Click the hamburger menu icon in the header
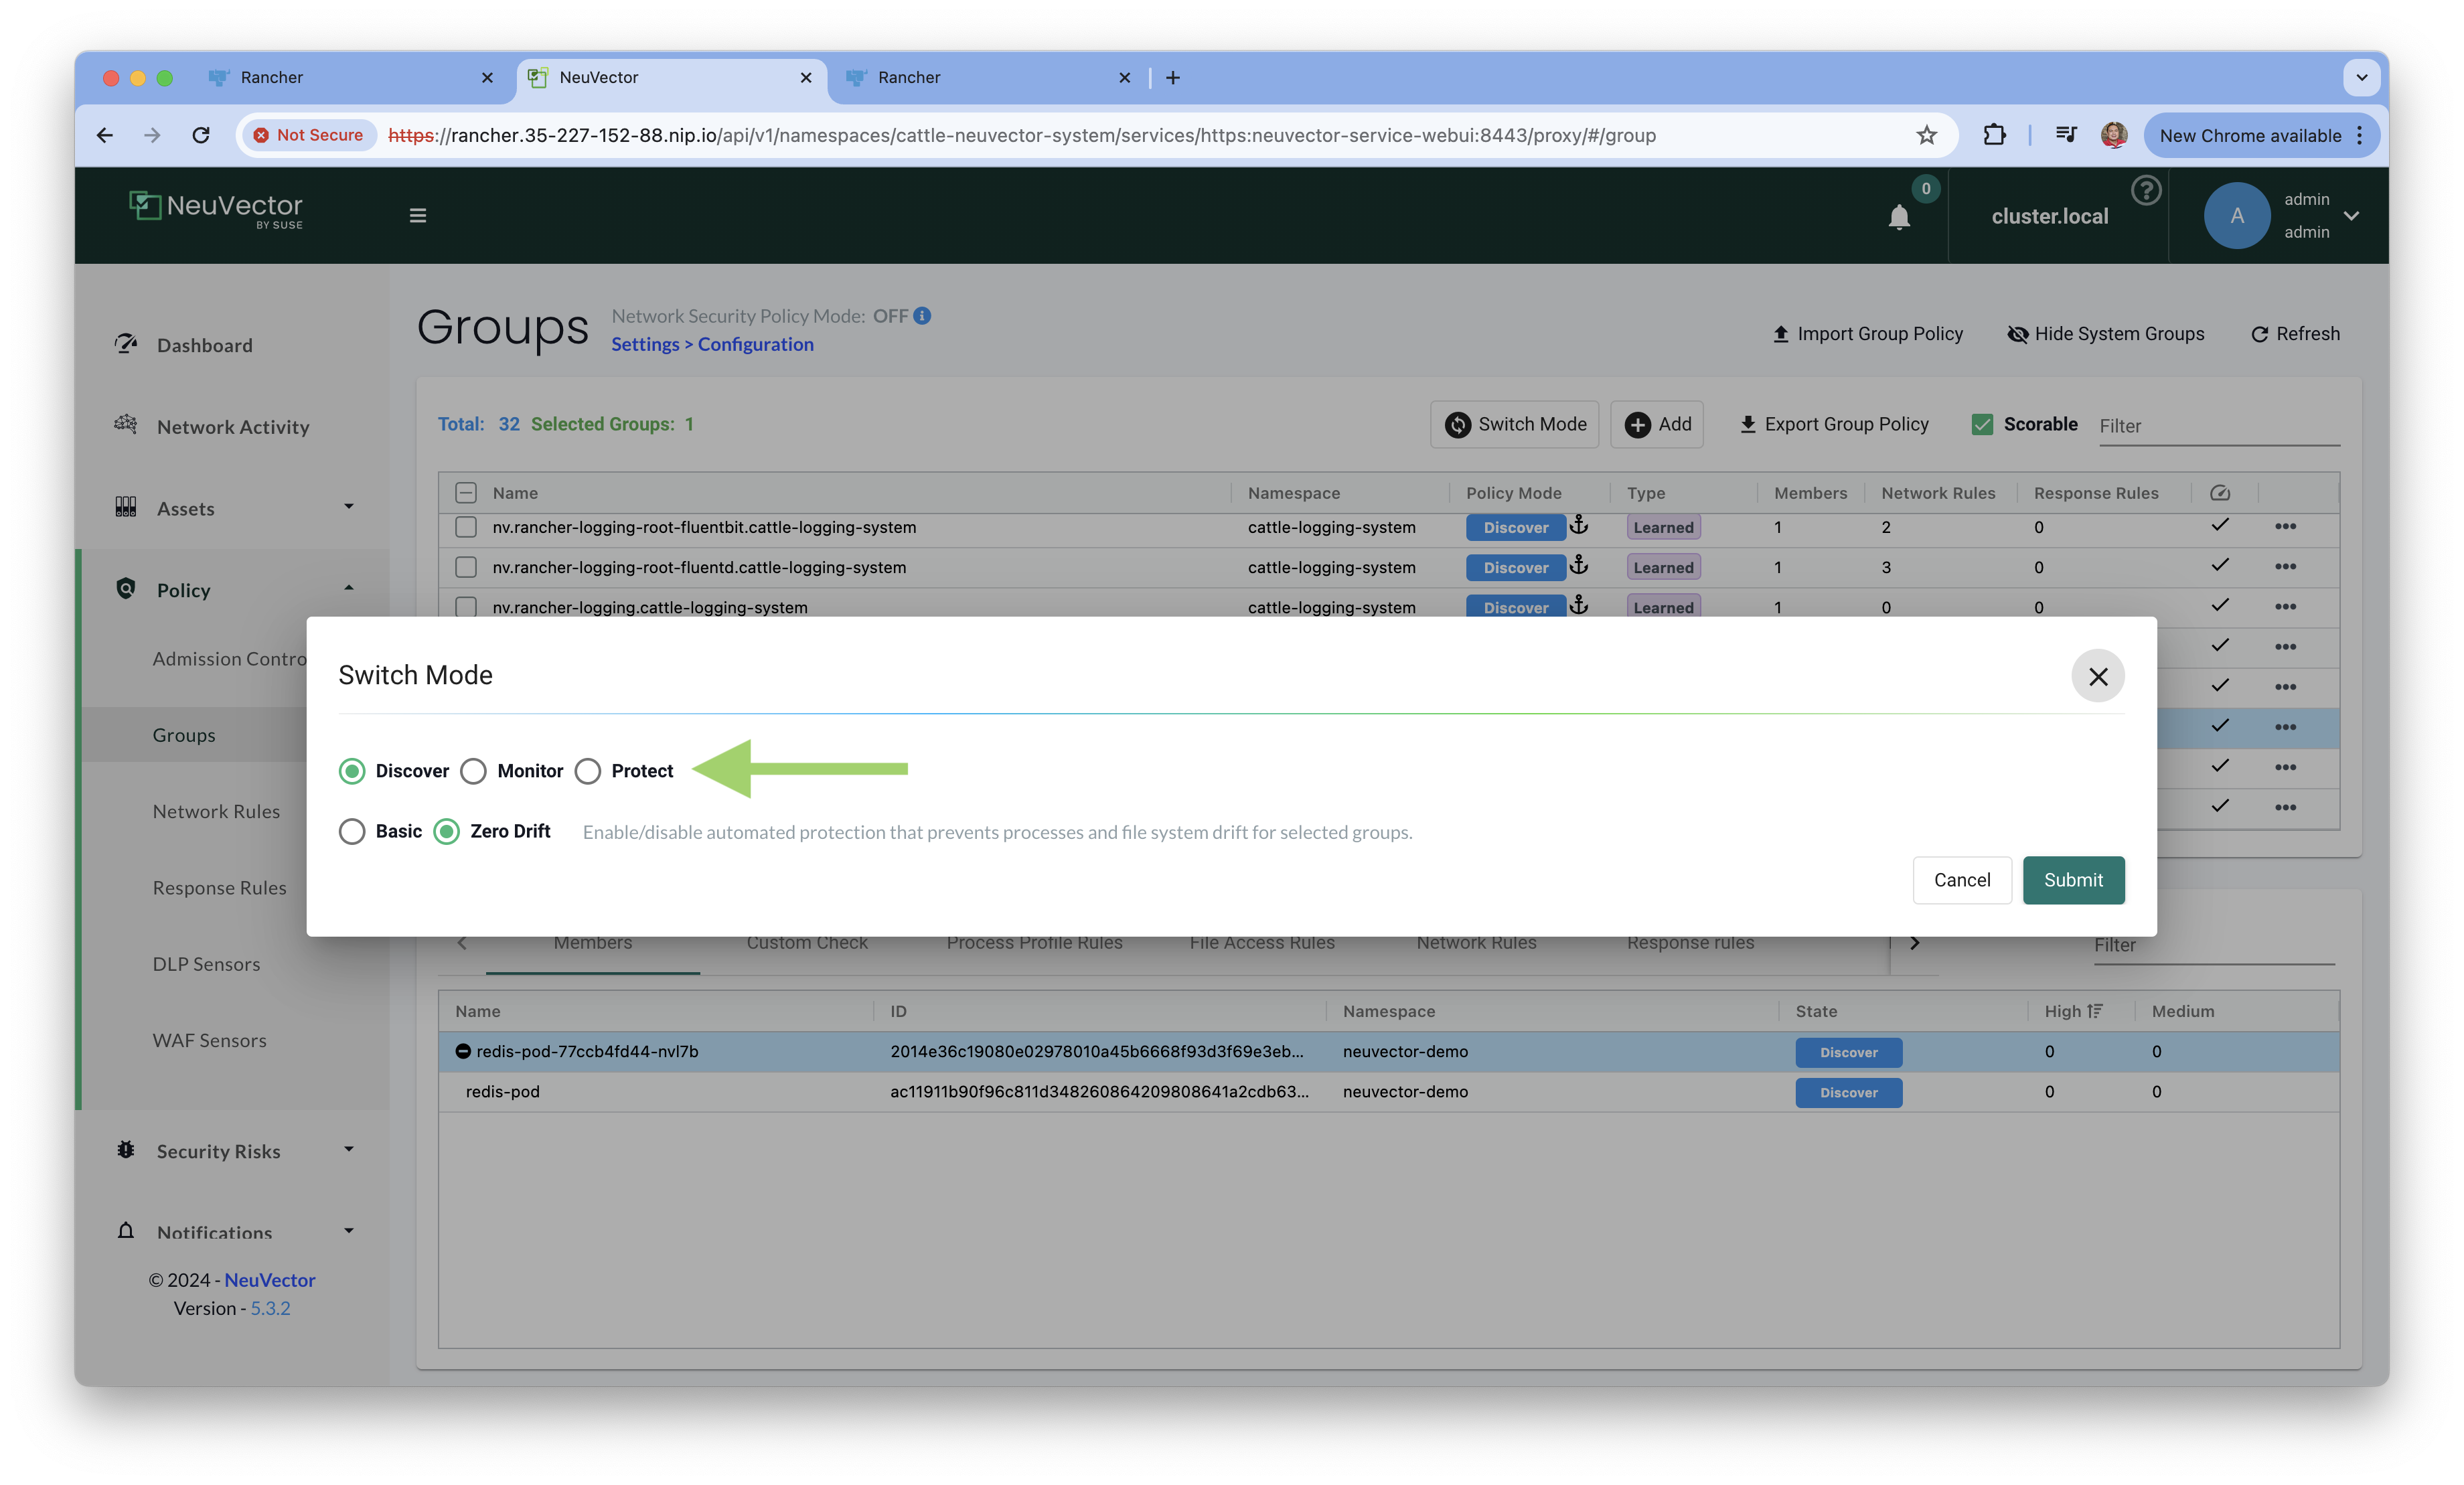This screenshot has height=1485, width=2464. click(x=418, y=216)
